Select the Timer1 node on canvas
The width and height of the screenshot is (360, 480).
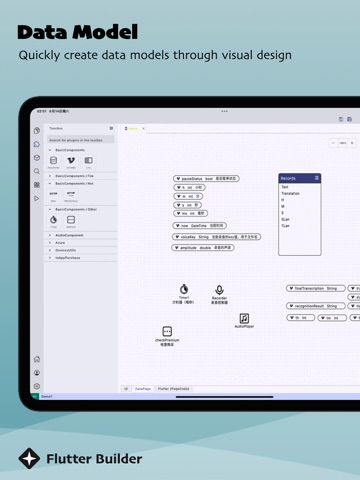coord(184,294)
